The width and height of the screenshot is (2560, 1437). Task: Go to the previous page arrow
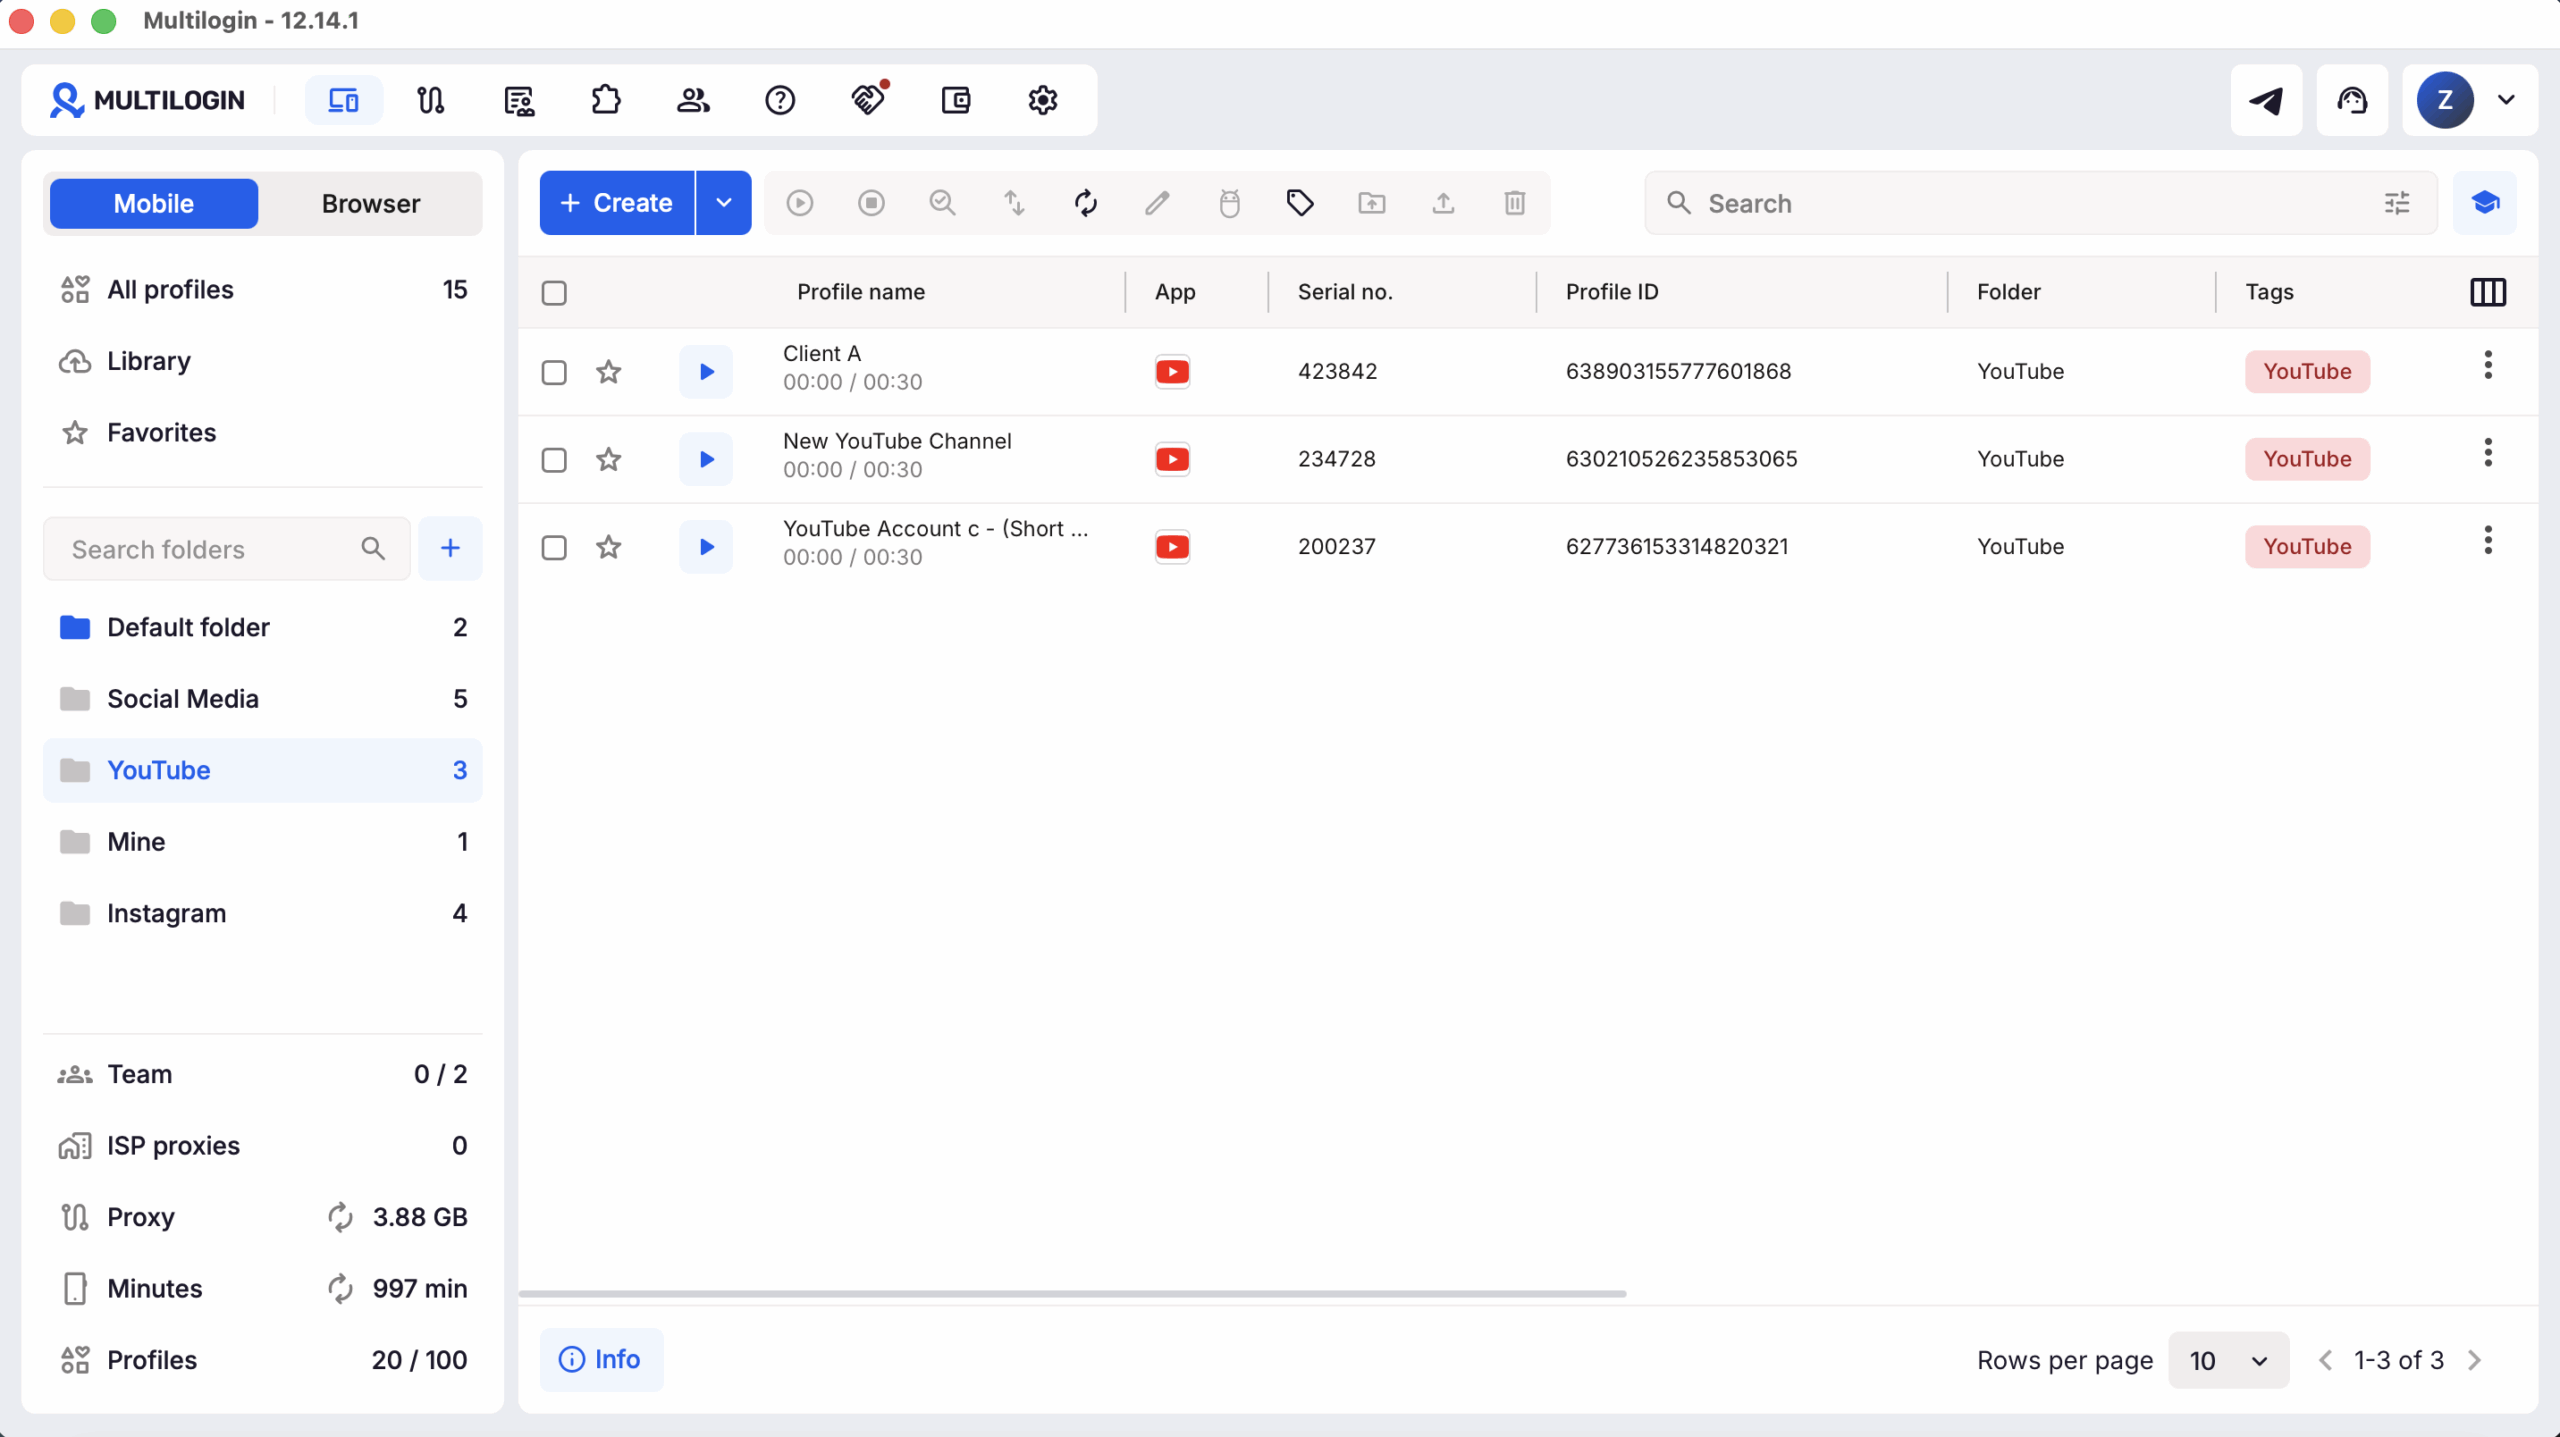click(2326, 1360)
